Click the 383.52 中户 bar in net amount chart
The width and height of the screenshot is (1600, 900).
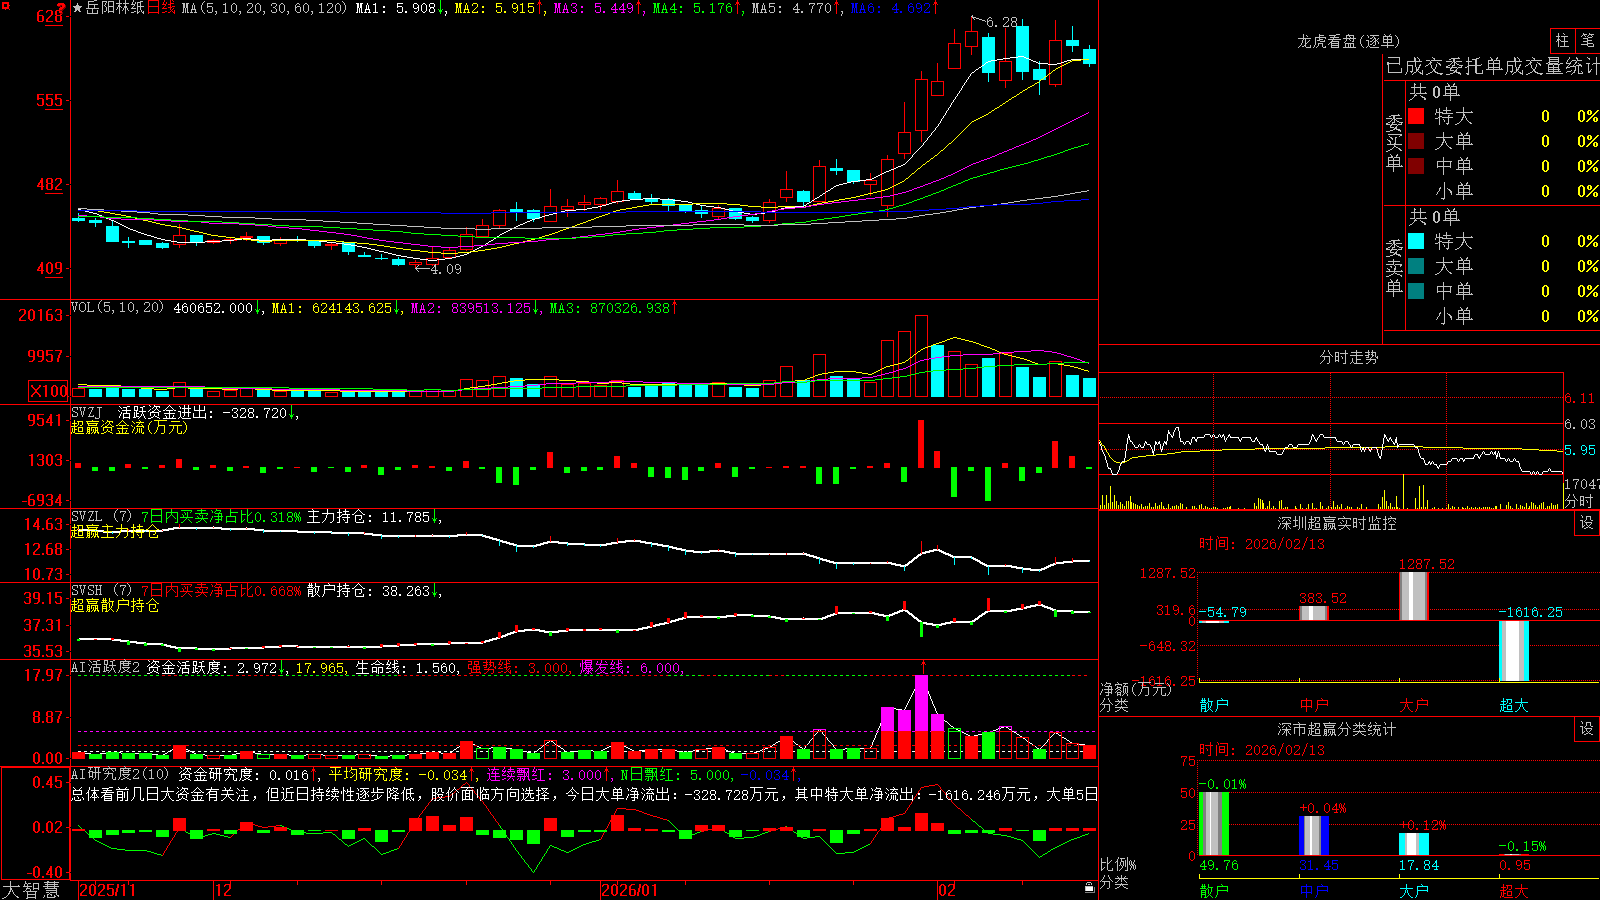pos(1314,613)
